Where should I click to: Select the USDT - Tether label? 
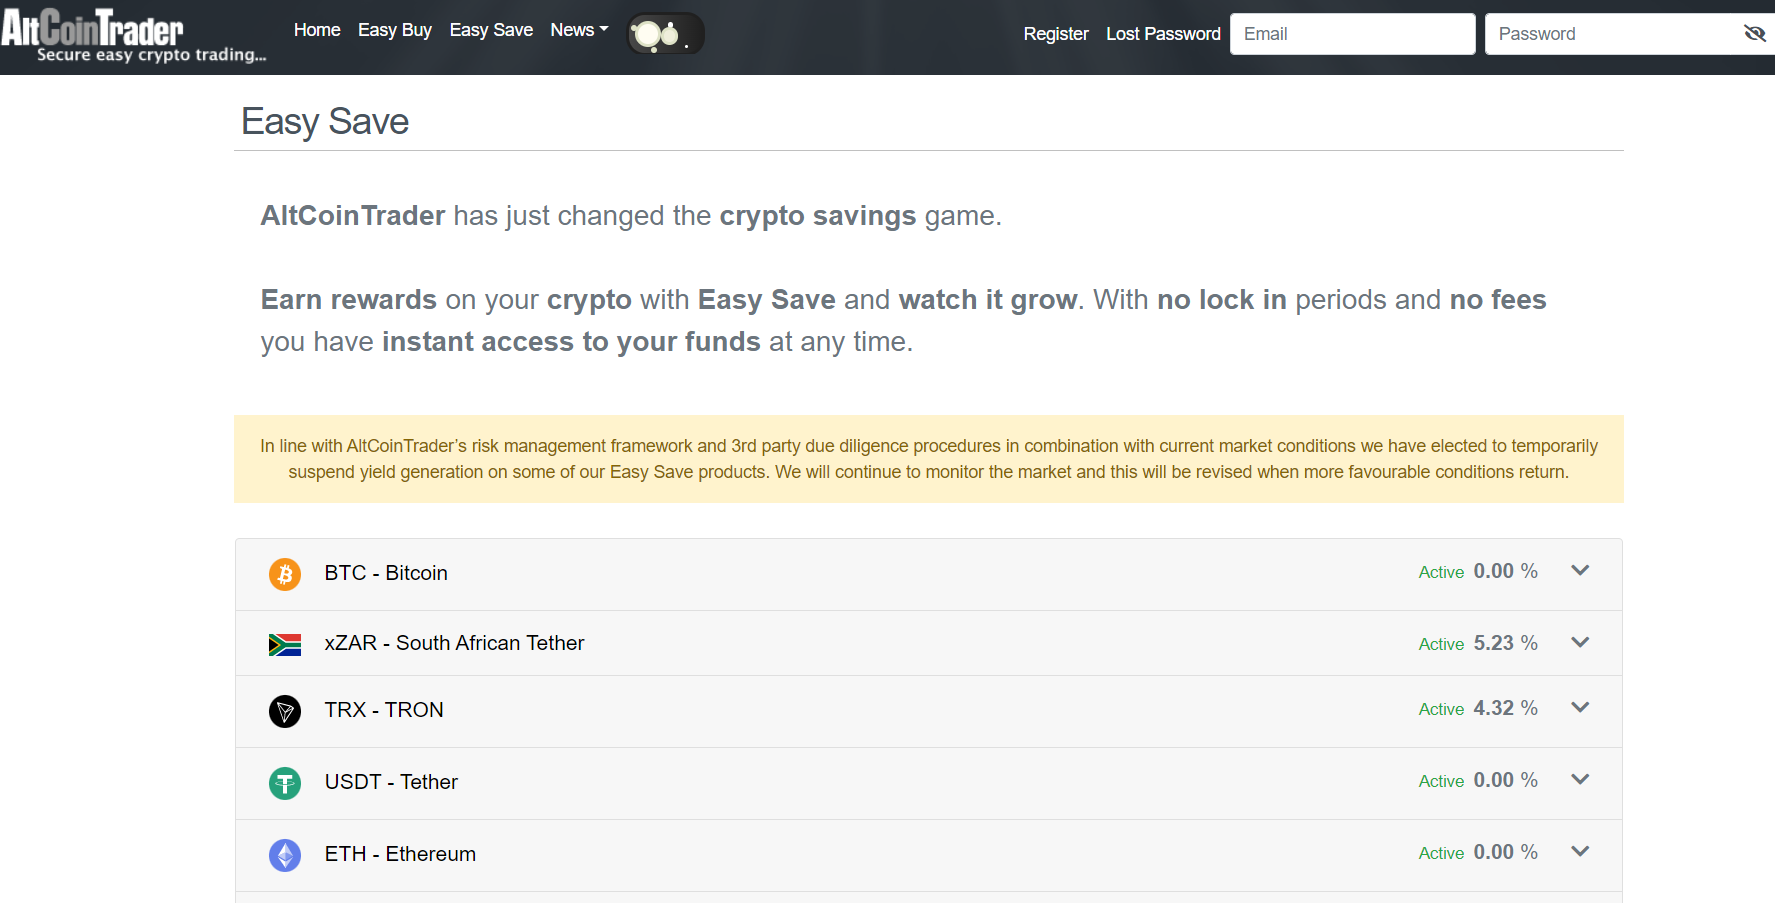tap(391, 782)
